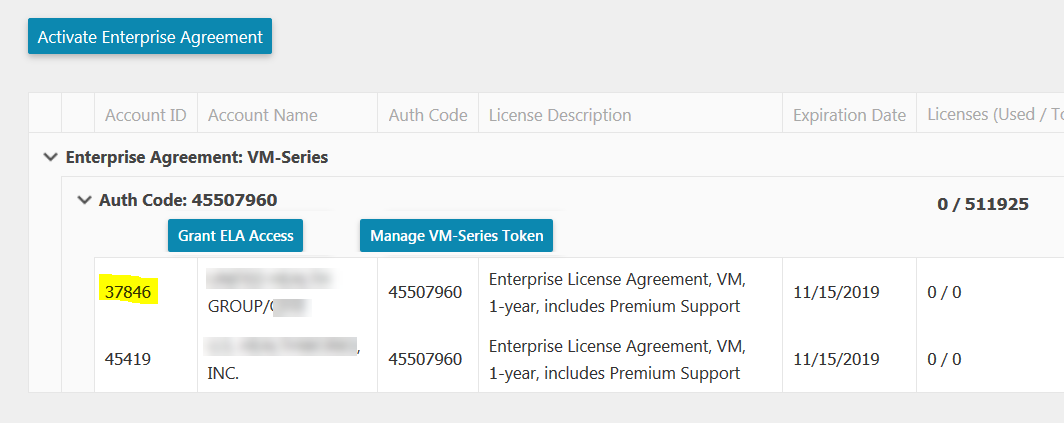This screenshot has height=423, width=1064.
Task: Click first row expiration date 11/15/2019
Action: click(836, 292)
